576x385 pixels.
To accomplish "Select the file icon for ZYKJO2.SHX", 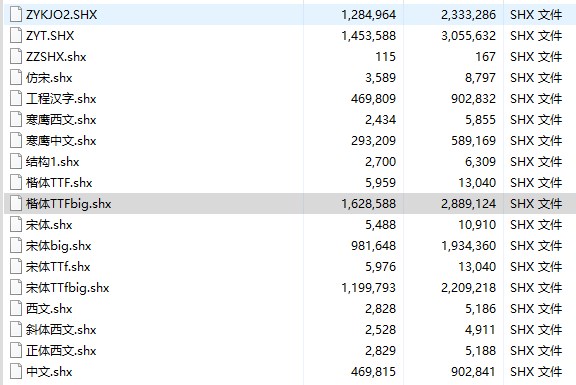I will coord(16,15).
